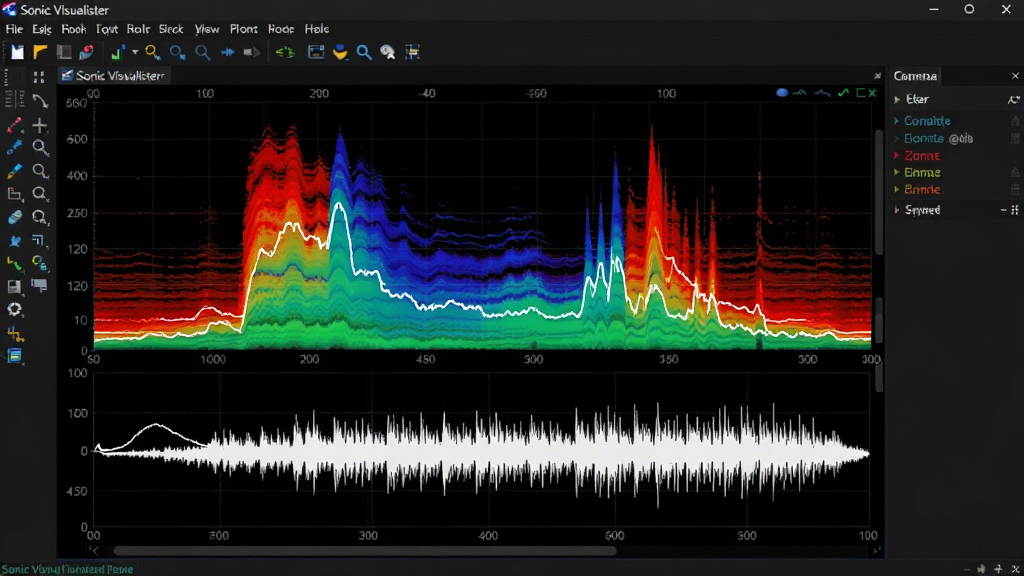Image resolution: width=1024 pixels, height=576 pixels.
Task: Expand the red Zonne tree item
Action: pyautogui.click(x=897, y=155)
